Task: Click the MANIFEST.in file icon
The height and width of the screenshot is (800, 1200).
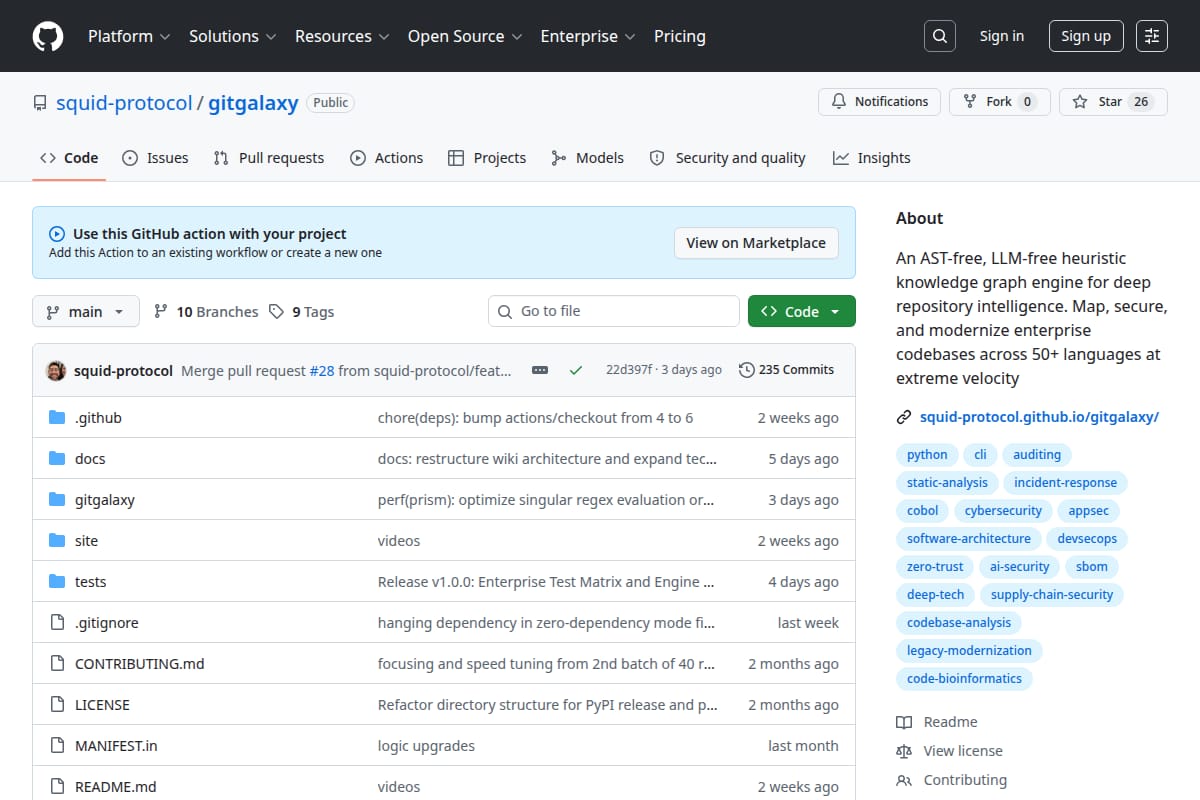Action: [57, 746]
